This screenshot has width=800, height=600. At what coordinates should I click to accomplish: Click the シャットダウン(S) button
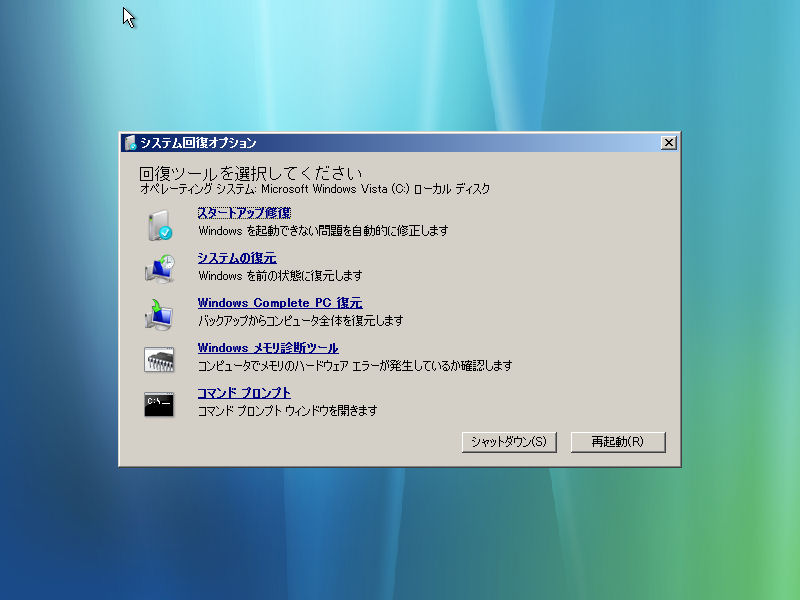[509, 442]
